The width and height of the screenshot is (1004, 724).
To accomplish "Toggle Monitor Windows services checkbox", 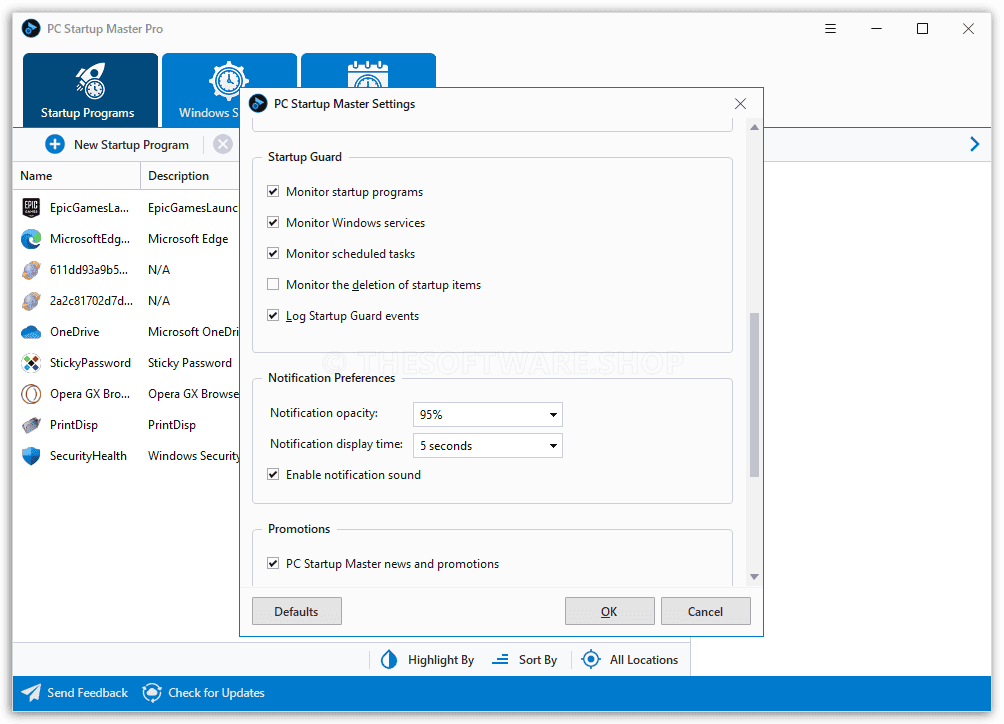I will click(x=273, y=223).
